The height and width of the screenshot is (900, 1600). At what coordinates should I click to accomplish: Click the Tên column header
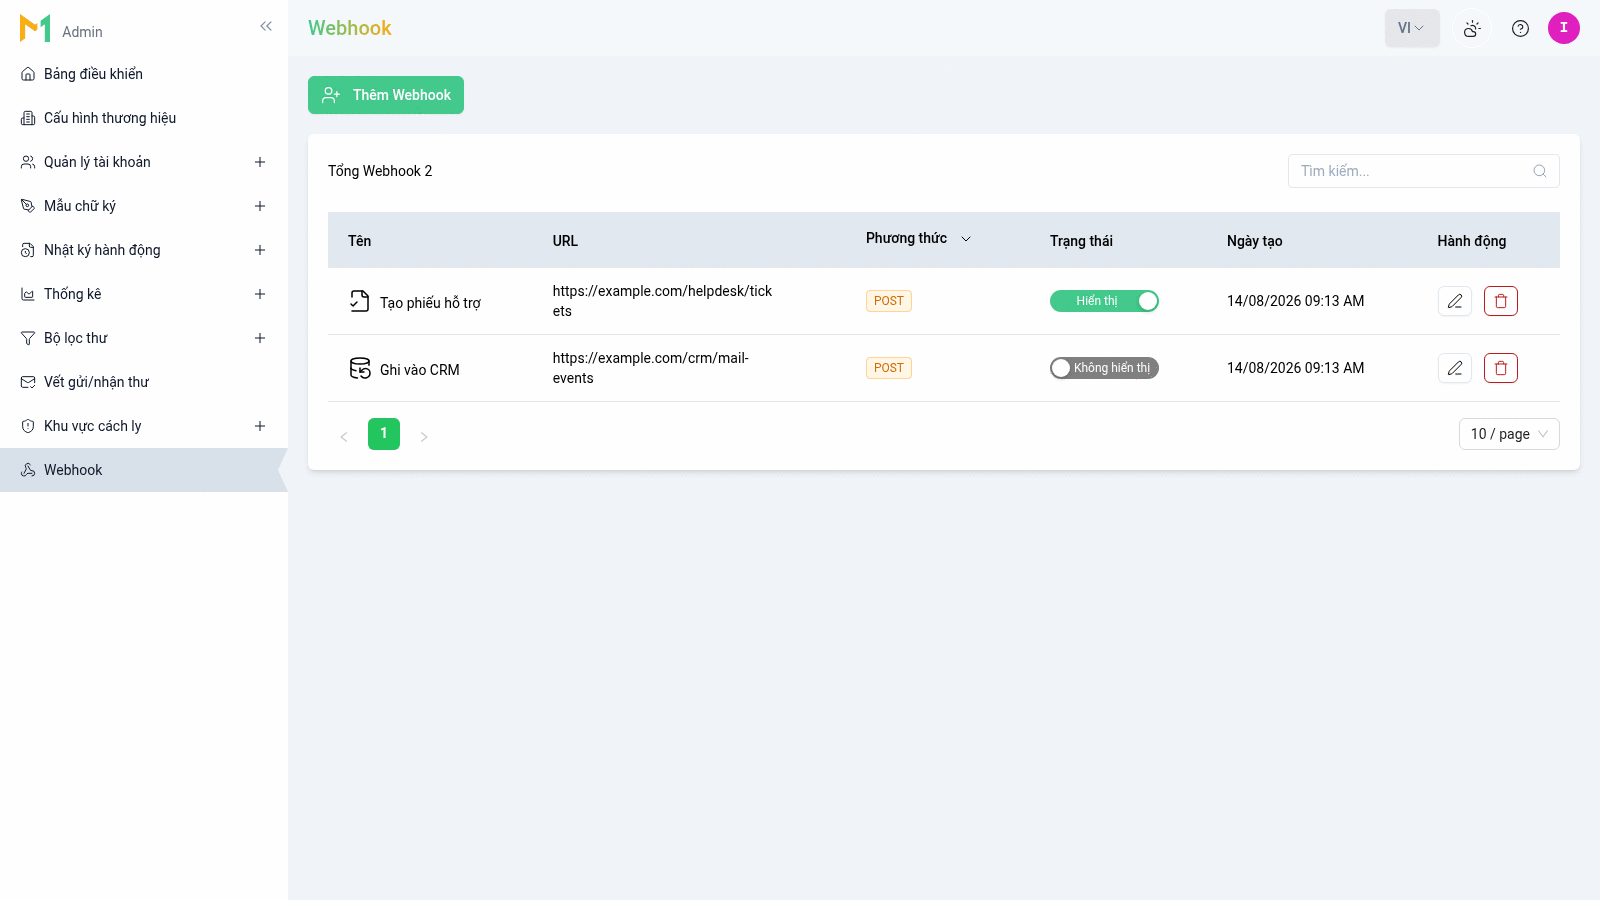point(359,241)
